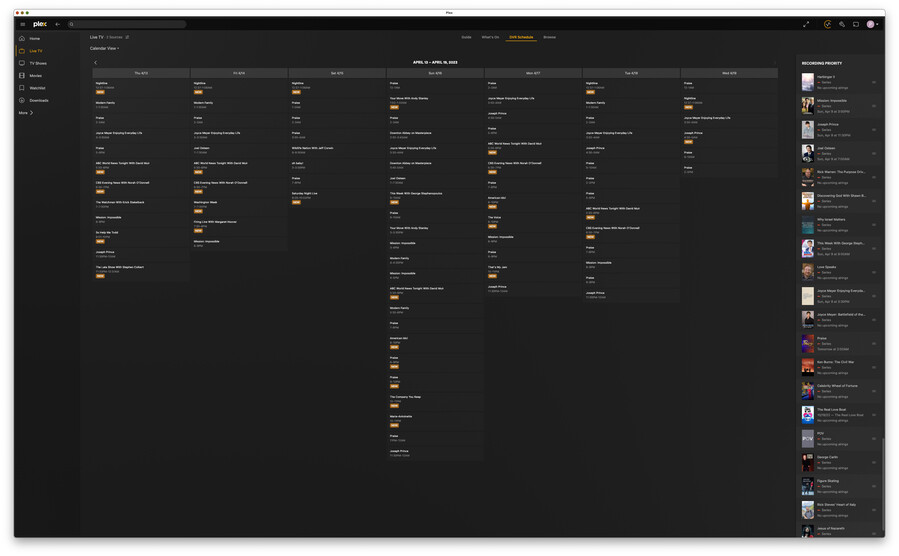899x556 pixels.
Task: Open the Wed 4/19 column header
Action: (x=729, y=73)
